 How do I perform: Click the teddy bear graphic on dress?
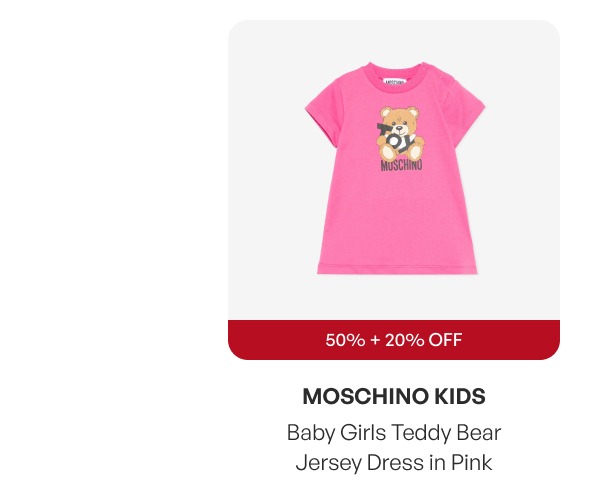pos(401,132)
